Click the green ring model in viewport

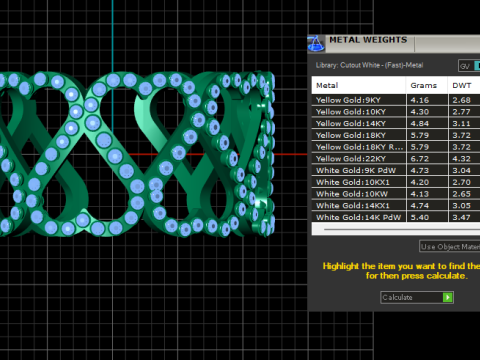tap(137, 154)
